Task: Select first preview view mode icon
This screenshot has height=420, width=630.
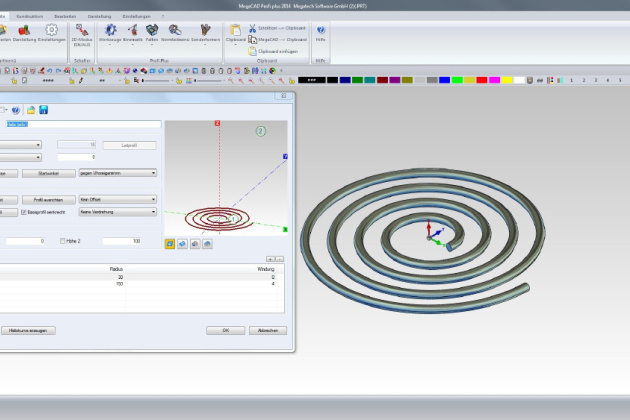Action: (x=170, y=243)
